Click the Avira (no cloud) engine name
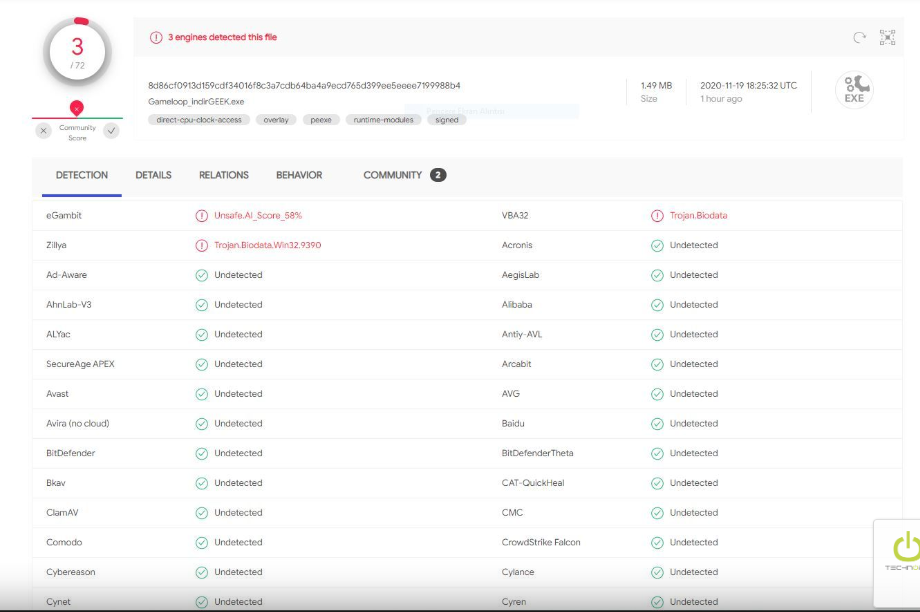This screenshot has width=920, height=612. (x=77, y=424)
